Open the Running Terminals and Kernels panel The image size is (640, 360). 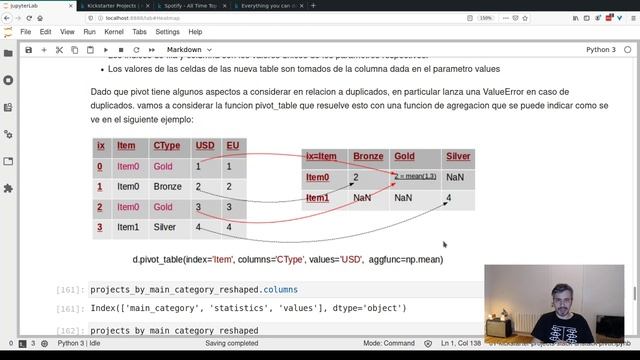pos(8,80)
